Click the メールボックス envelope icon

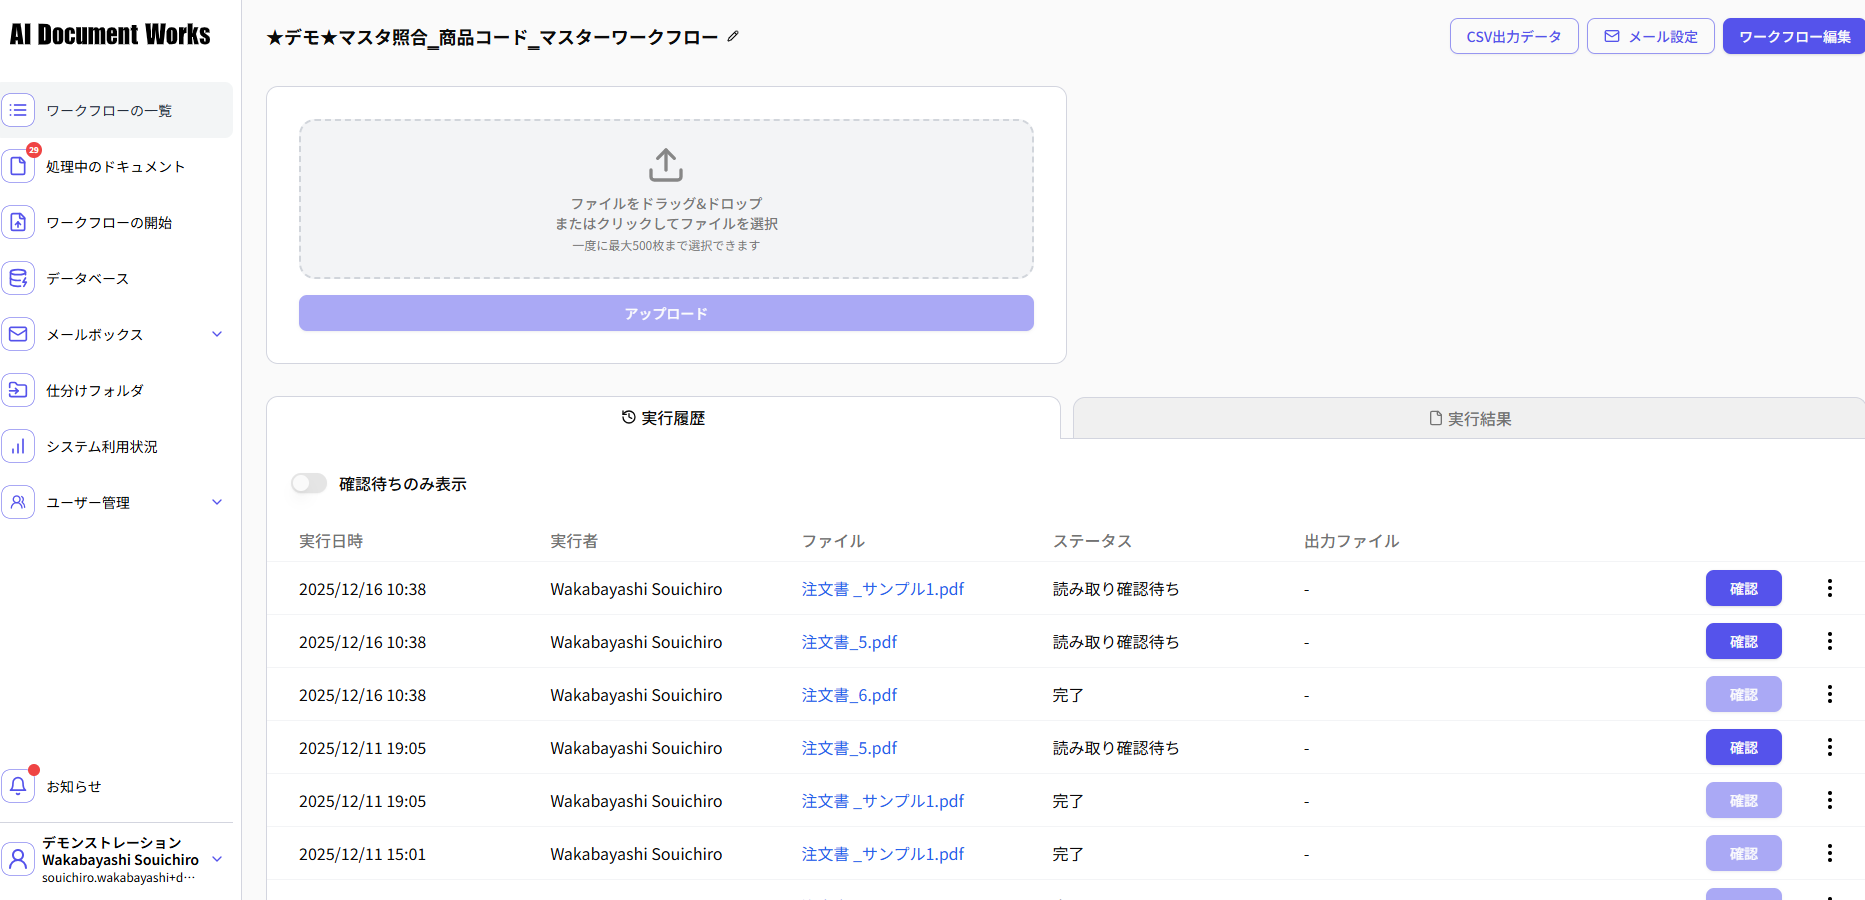pyautogui.click(x=18, y=333)
